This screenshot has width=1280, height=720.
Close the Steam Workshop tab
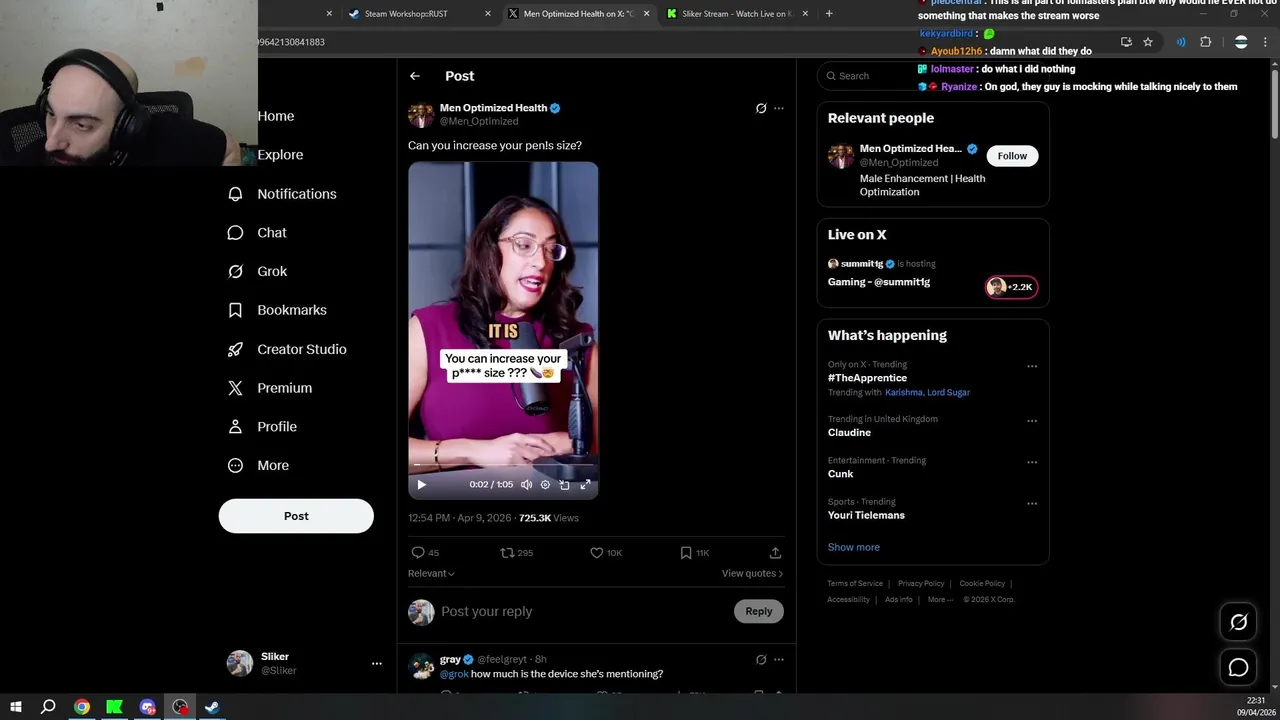(488, 14)
